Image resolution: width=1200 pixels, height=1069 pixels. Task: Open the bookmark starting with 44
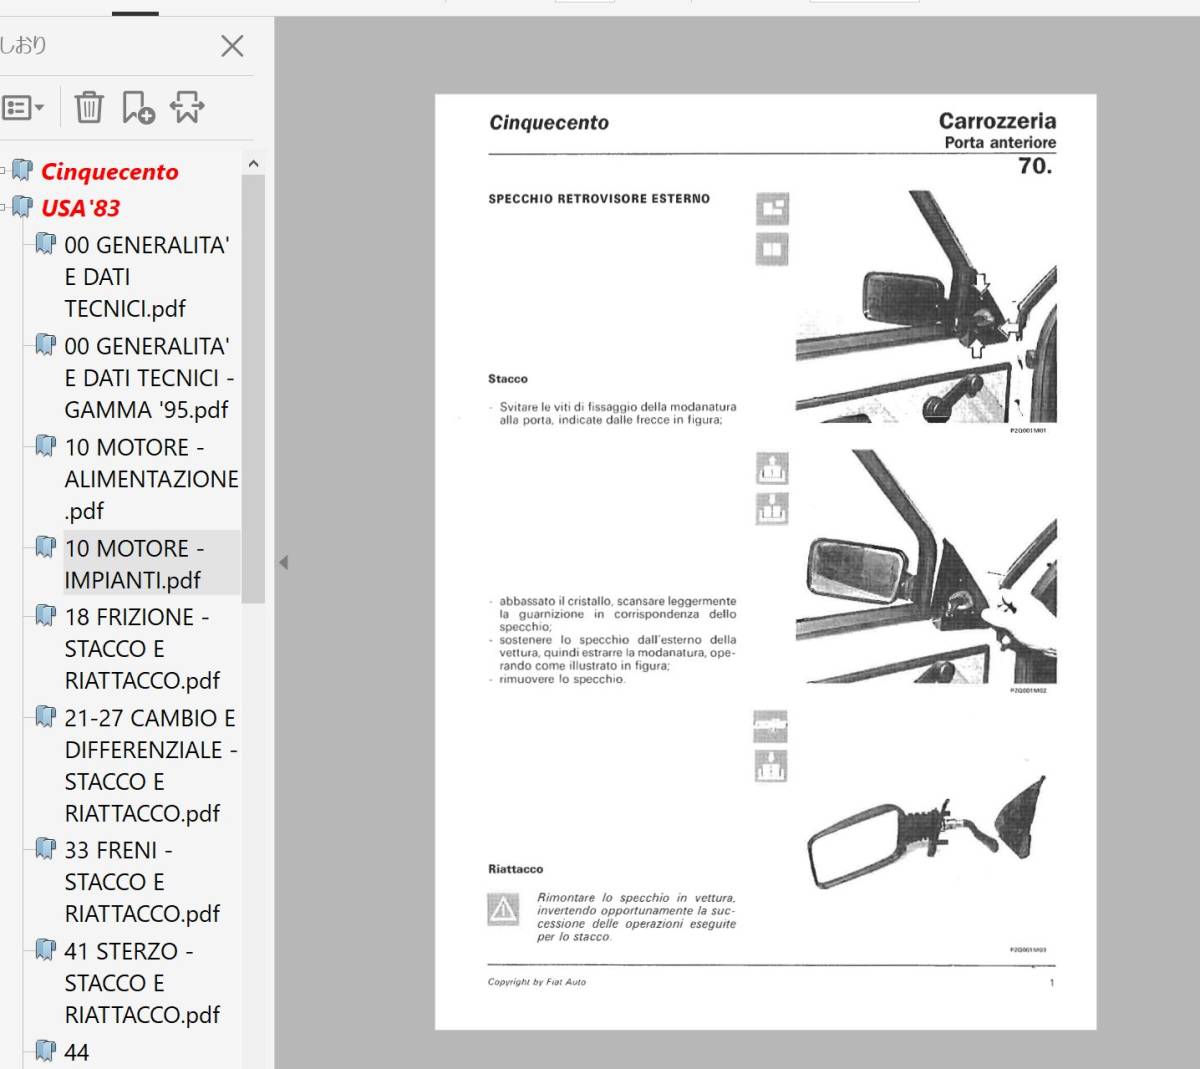click(x=76, y=1052)
